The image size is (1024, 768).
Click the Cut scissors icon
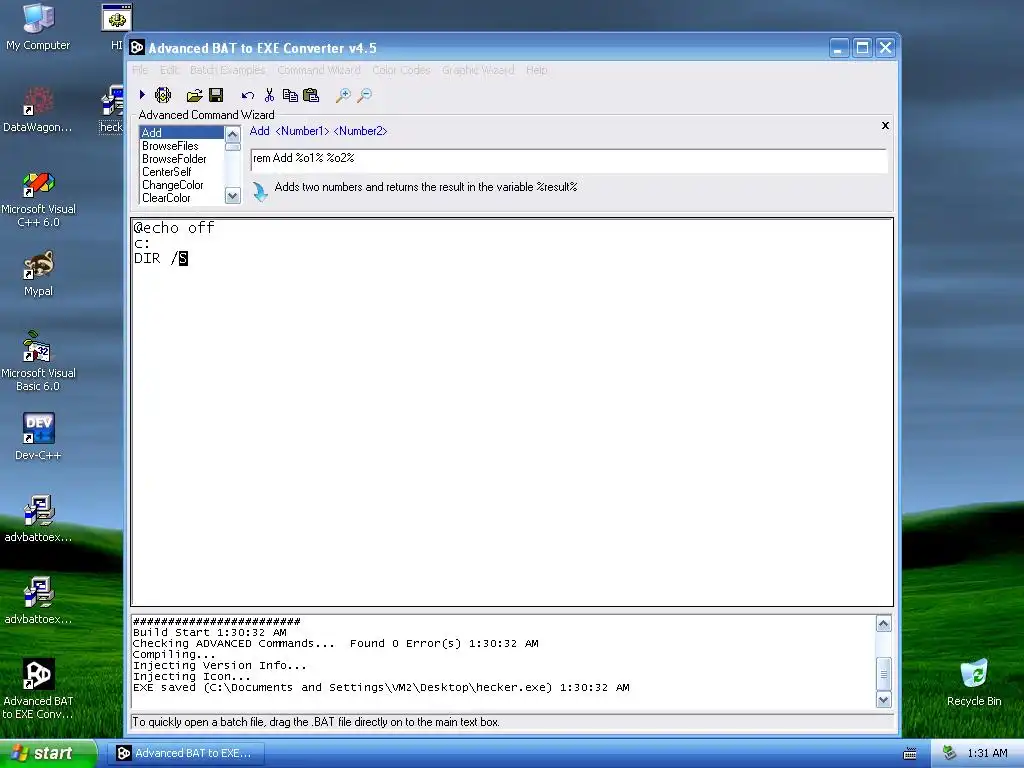pyautogui.click(x=269, y=95)
